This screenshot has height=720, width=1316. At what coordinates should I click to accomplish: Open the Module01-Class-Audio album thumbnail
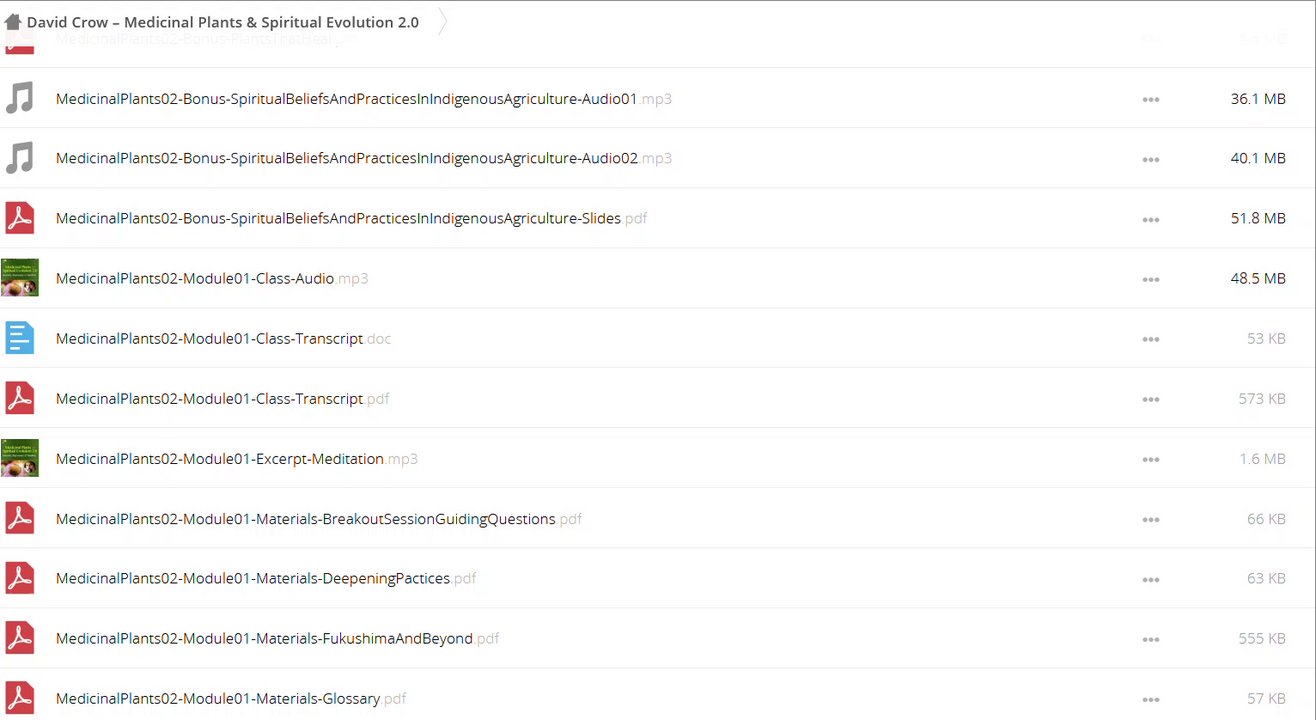[x=20, y=278]
